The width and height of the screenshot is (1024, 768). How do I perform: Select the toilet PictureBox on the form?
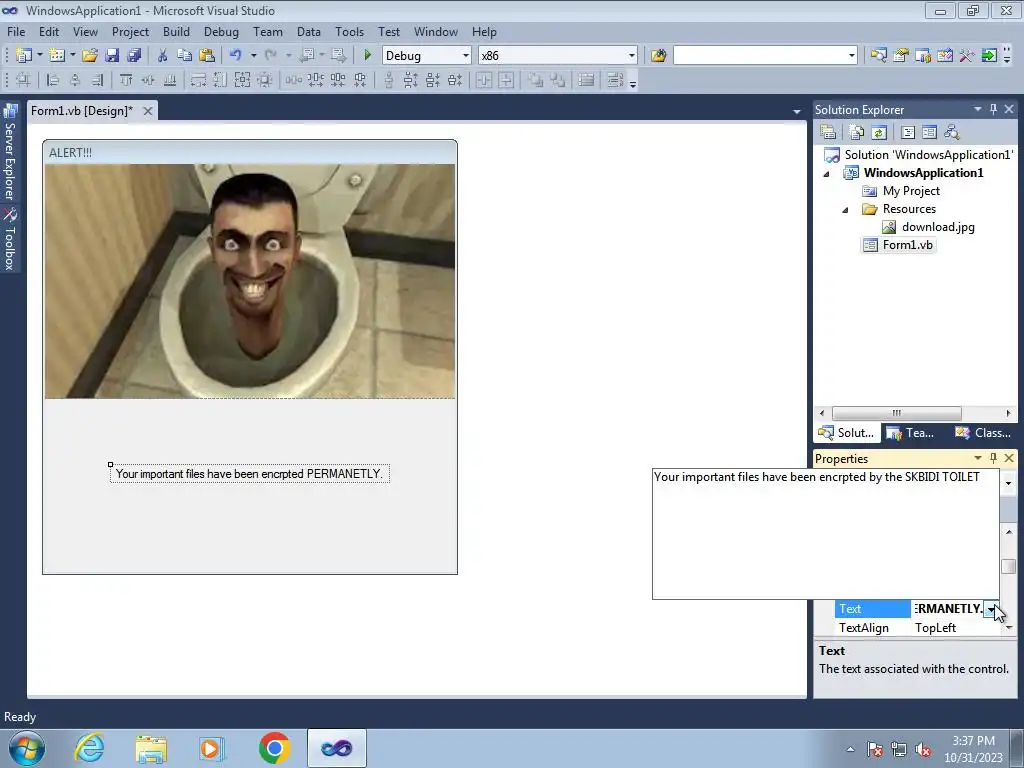point(250,281)
